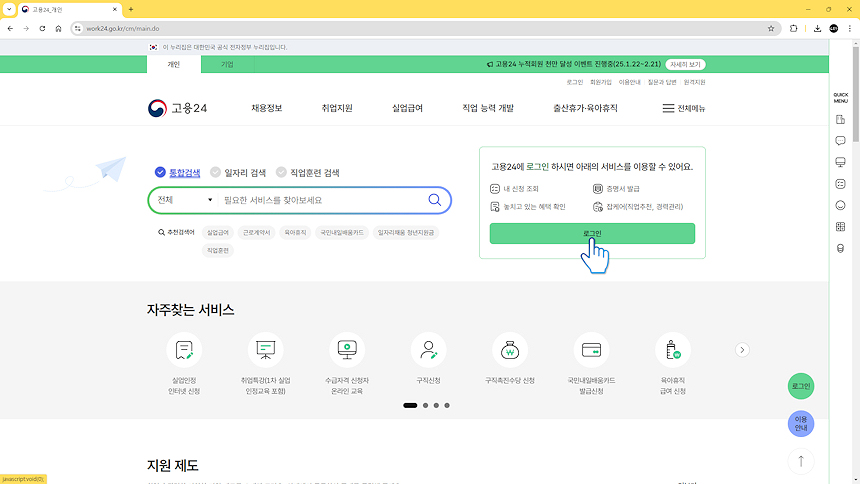The width and height of the screenshot is (860, 484).
Task: Open the 채용정보 menu
Action: [267, 108]
